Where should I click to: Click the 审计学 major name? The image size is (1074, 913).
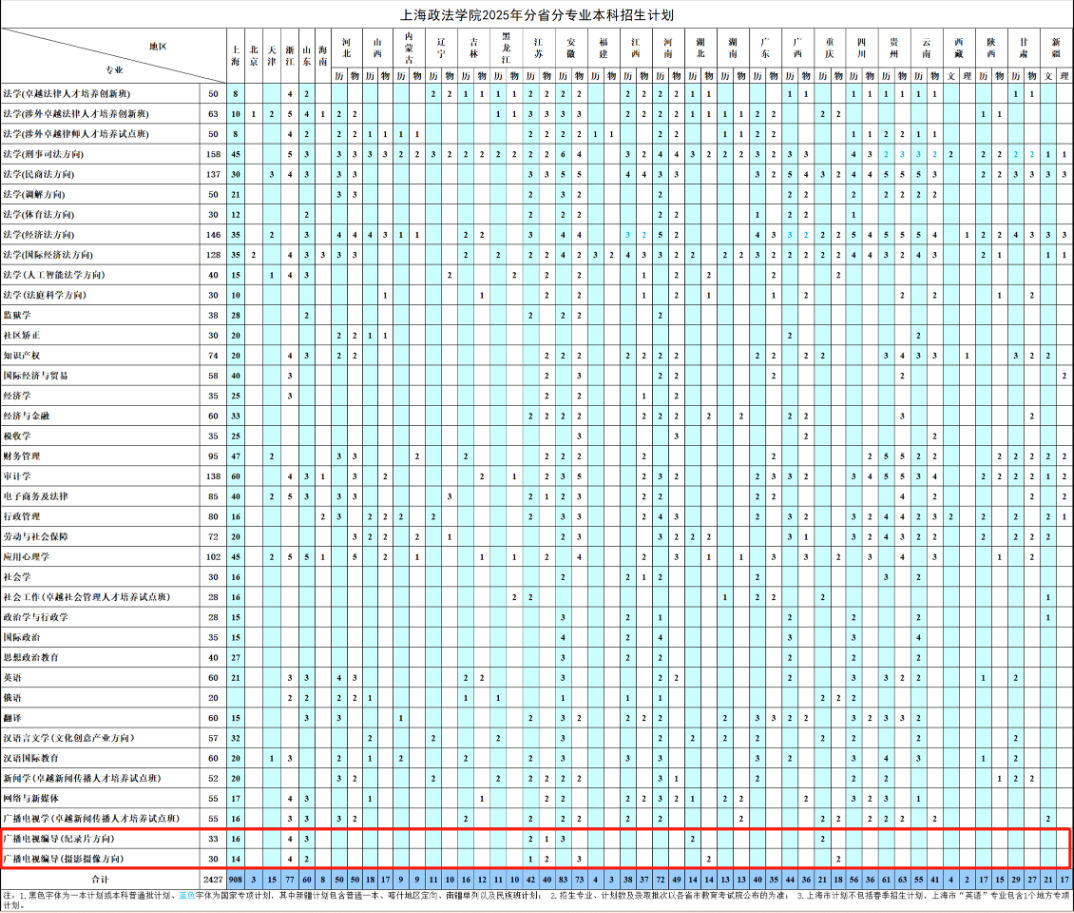tap(17, 476)
